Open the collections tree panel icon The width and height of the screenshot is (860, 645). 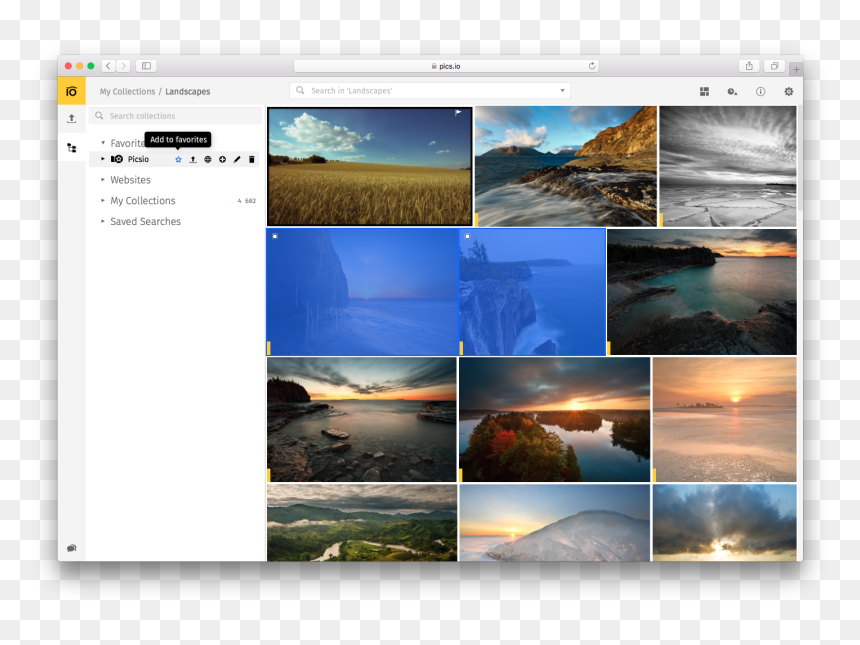coord(71,148)
